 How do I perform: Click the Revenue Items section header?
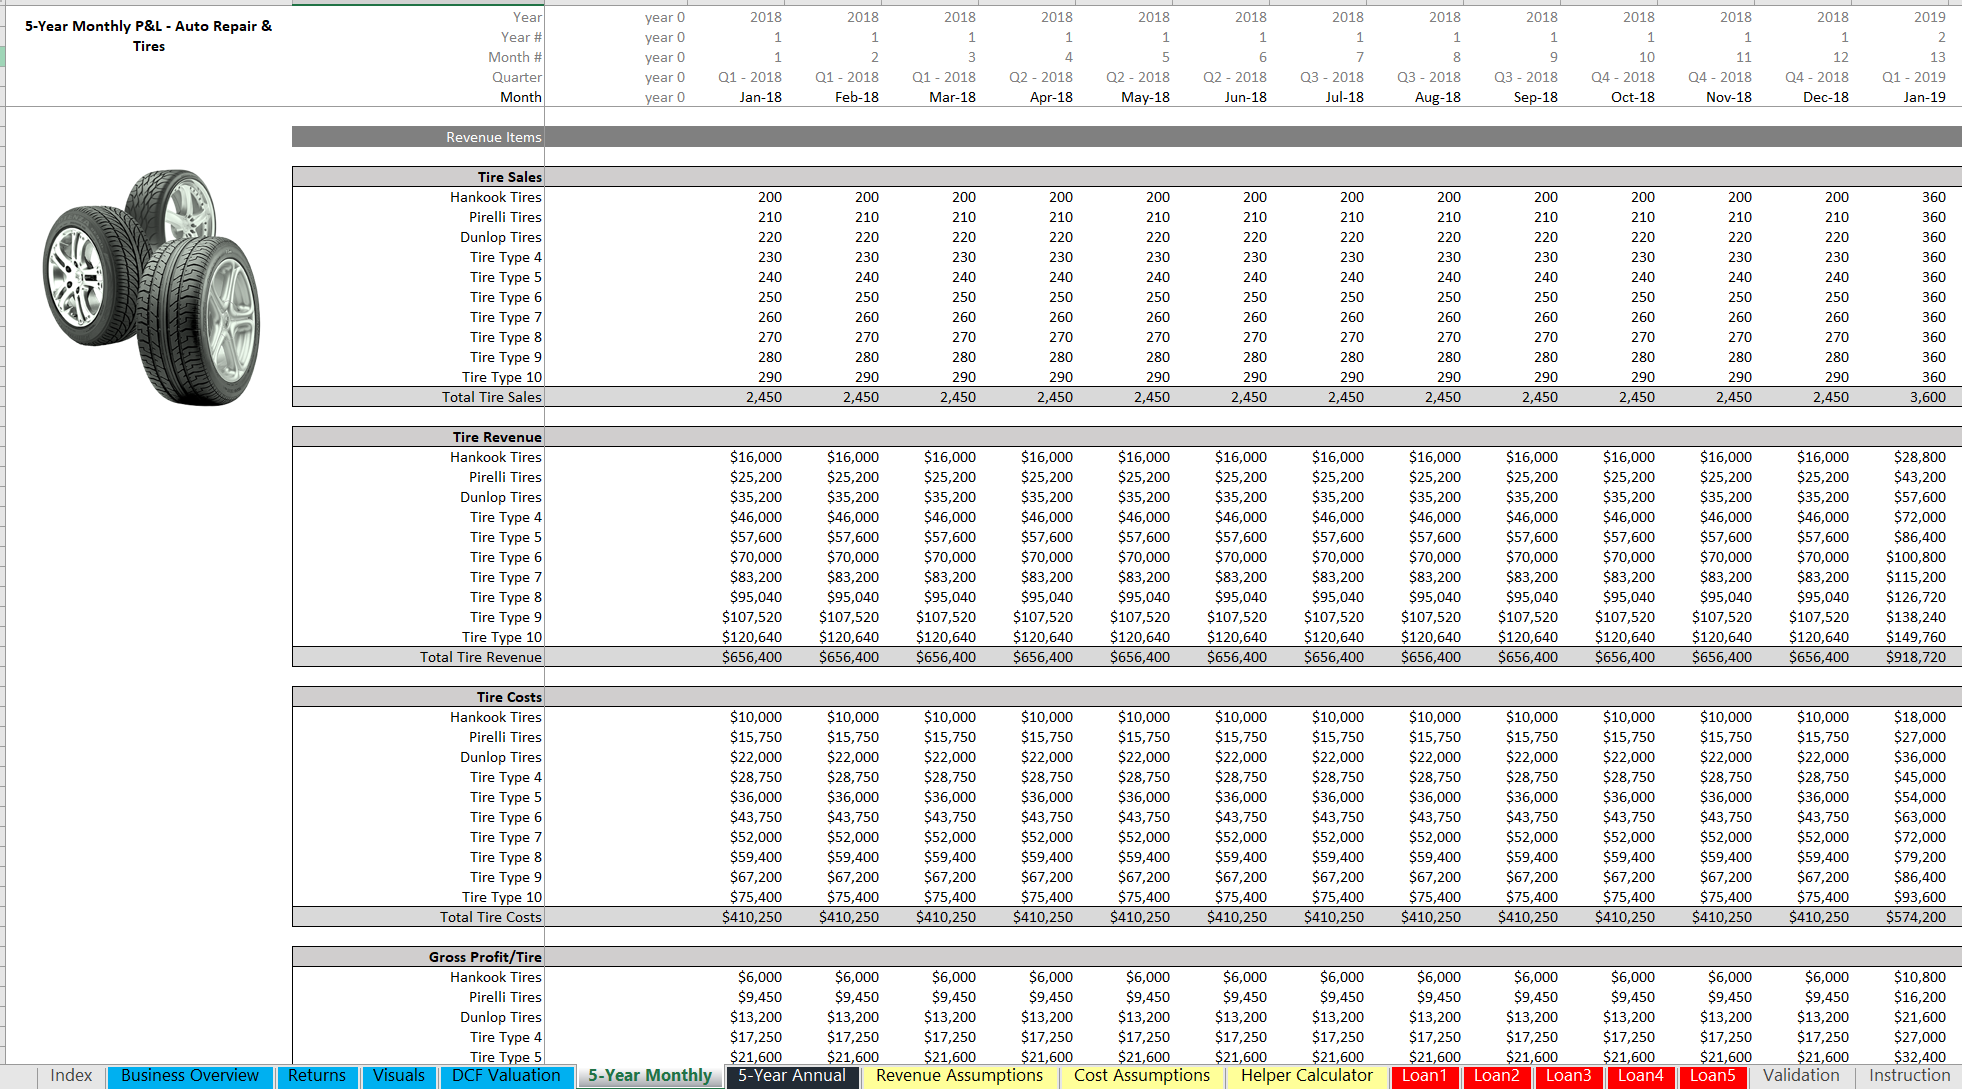(493, 137)
